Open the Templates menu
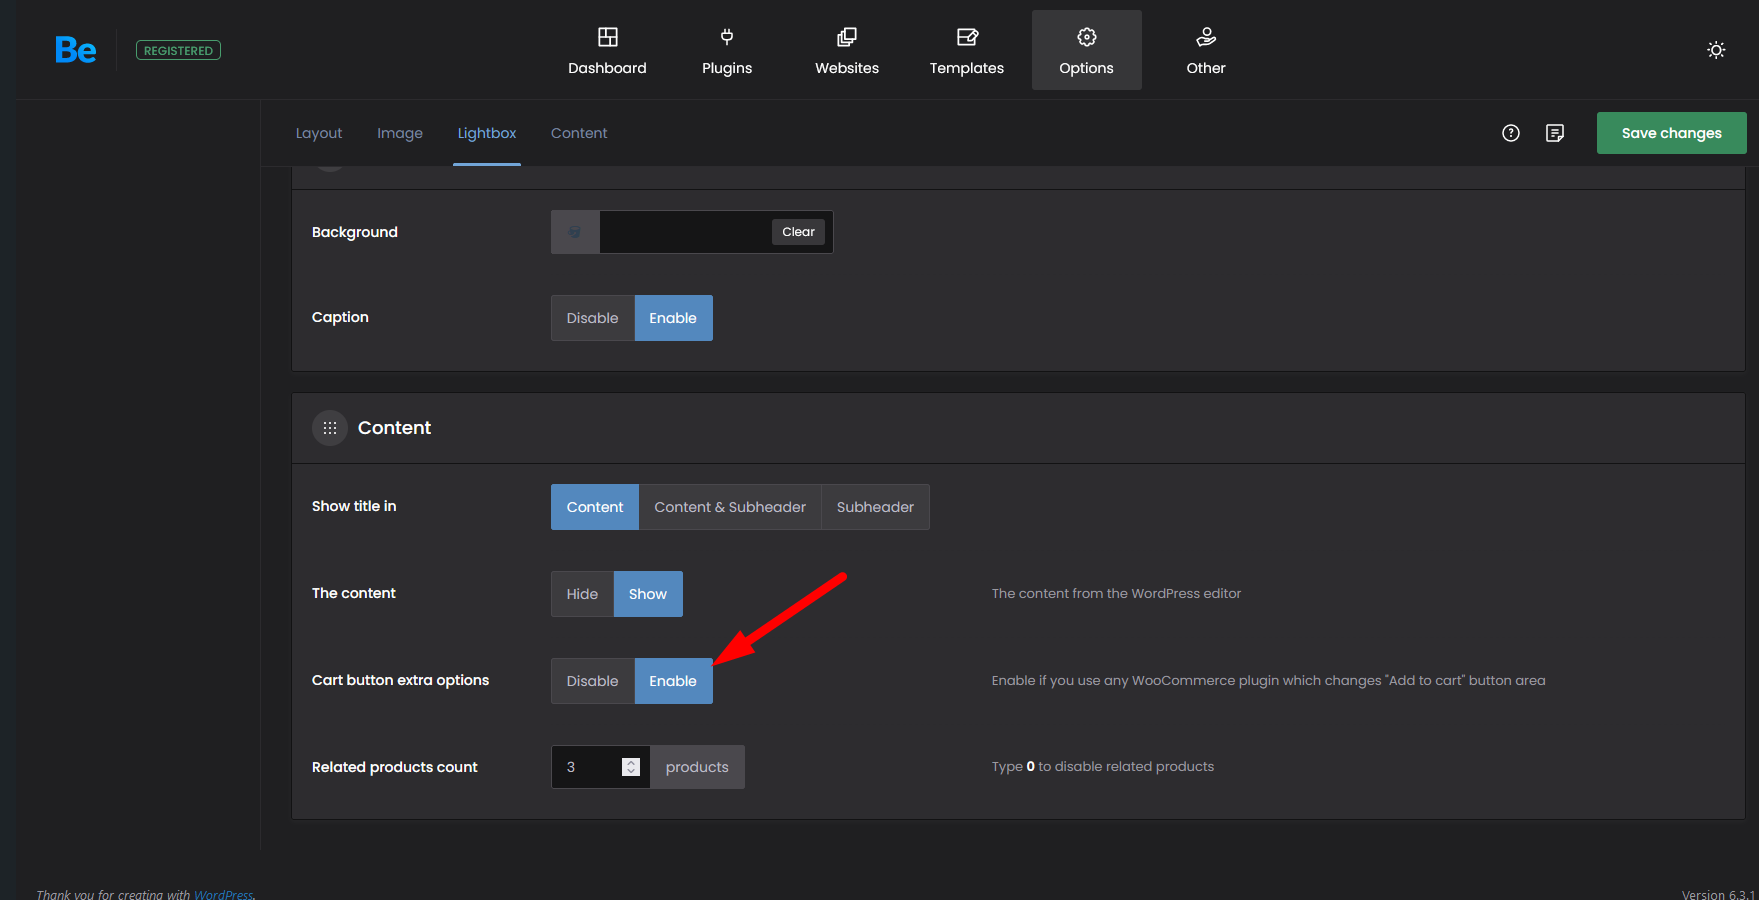 pos(967,50)
